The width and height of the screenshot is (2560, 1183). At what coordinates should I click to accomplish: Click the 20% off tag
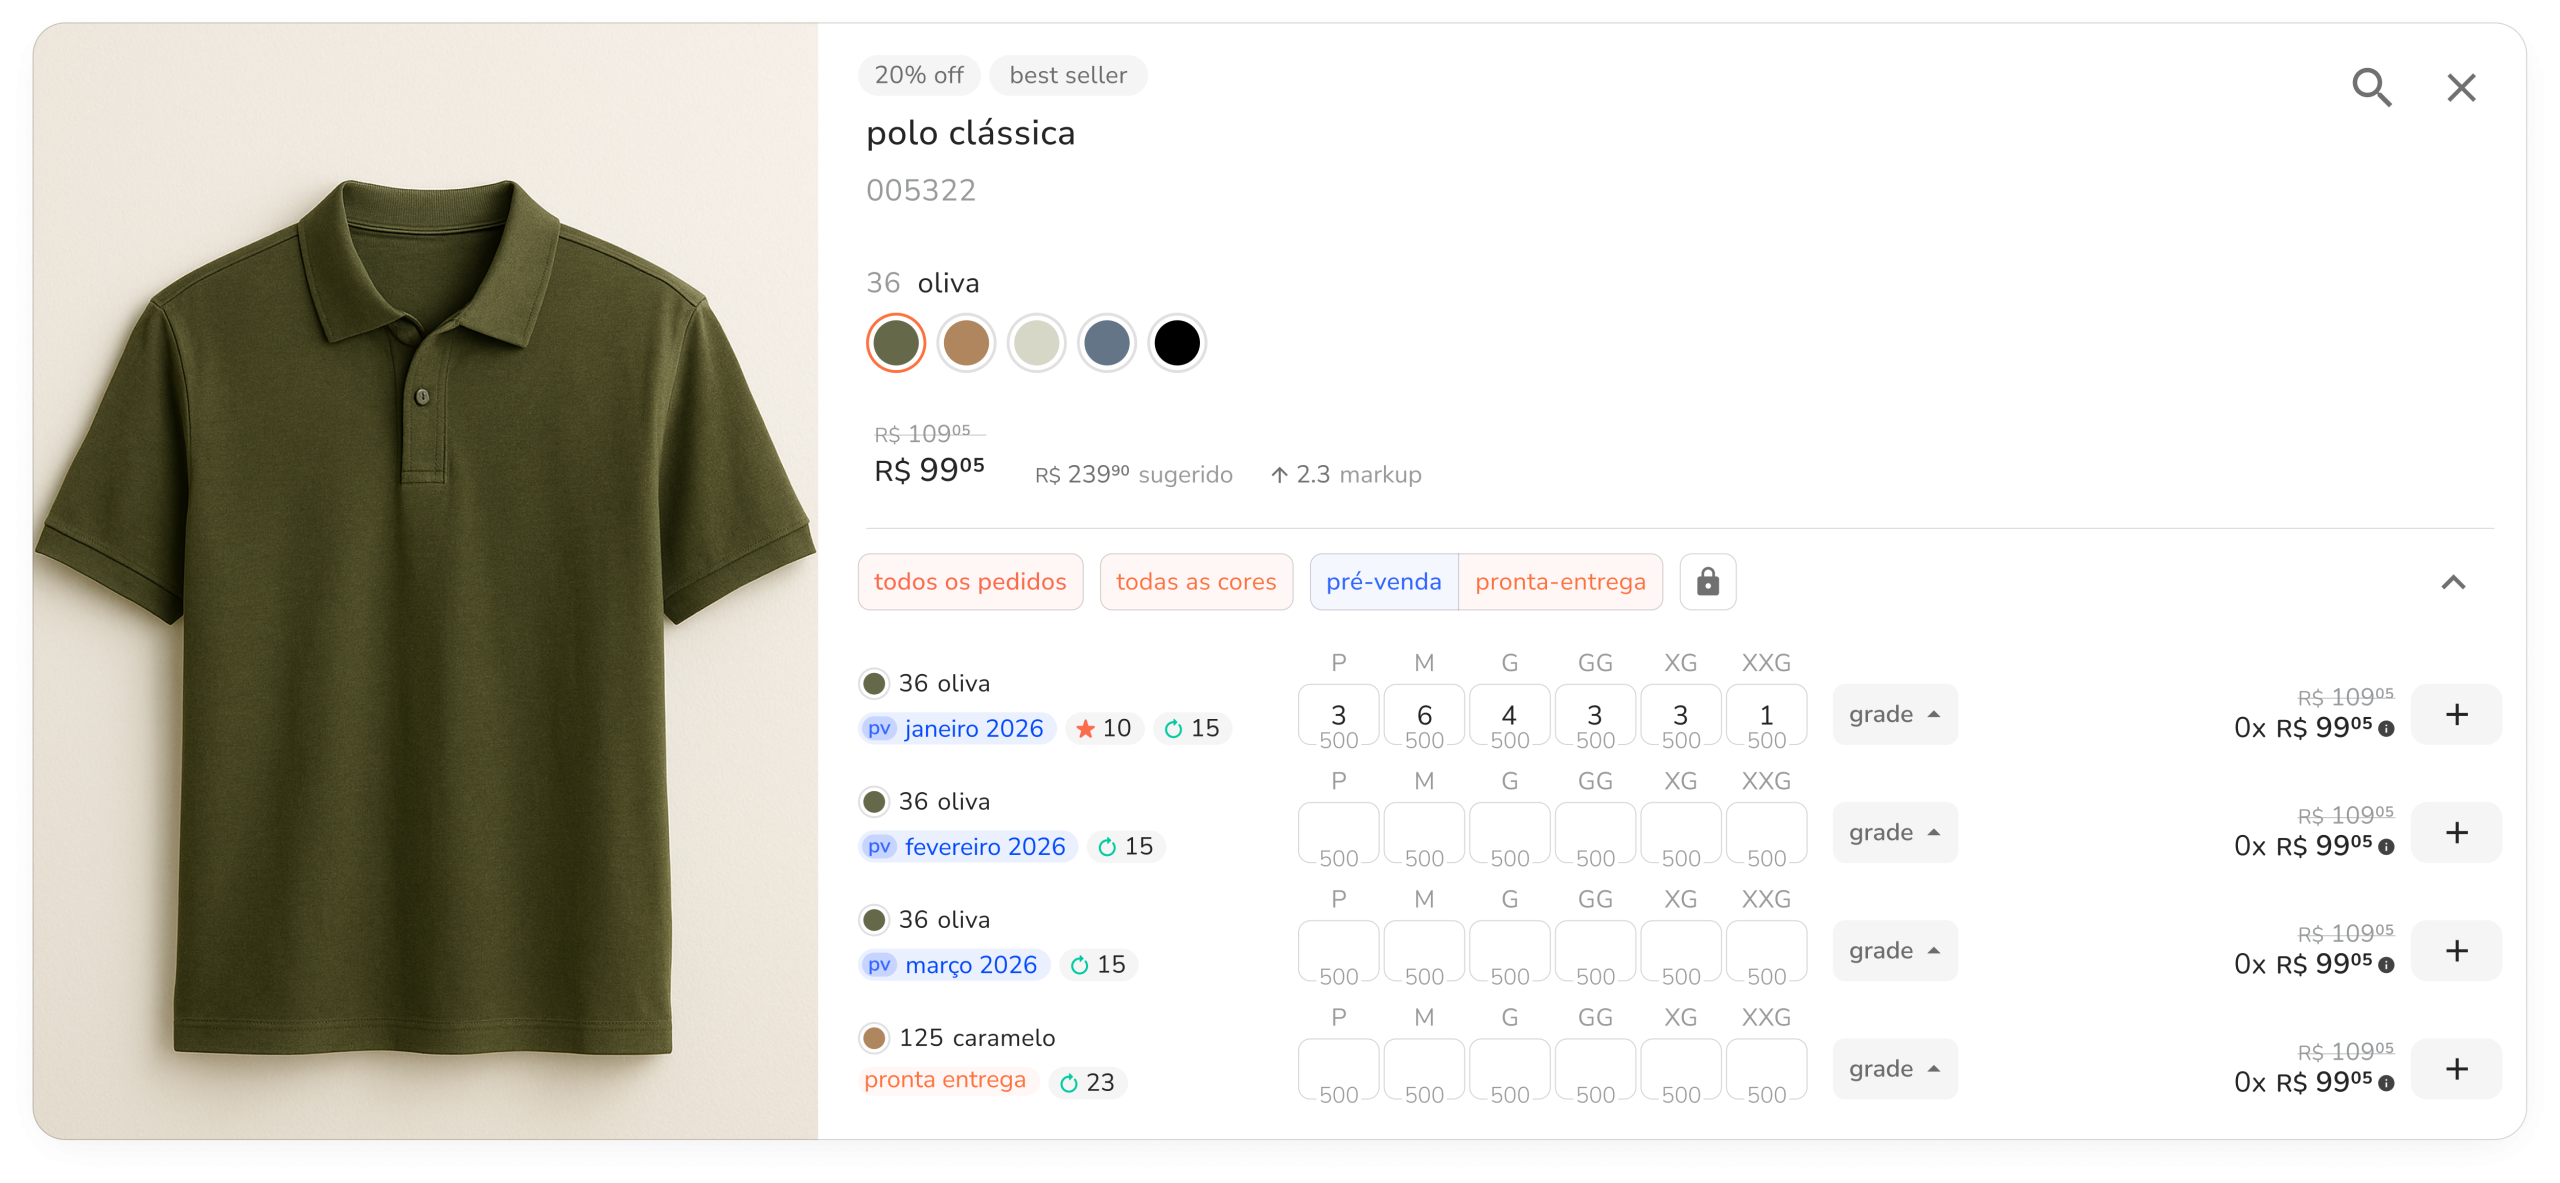coord(918,76)
